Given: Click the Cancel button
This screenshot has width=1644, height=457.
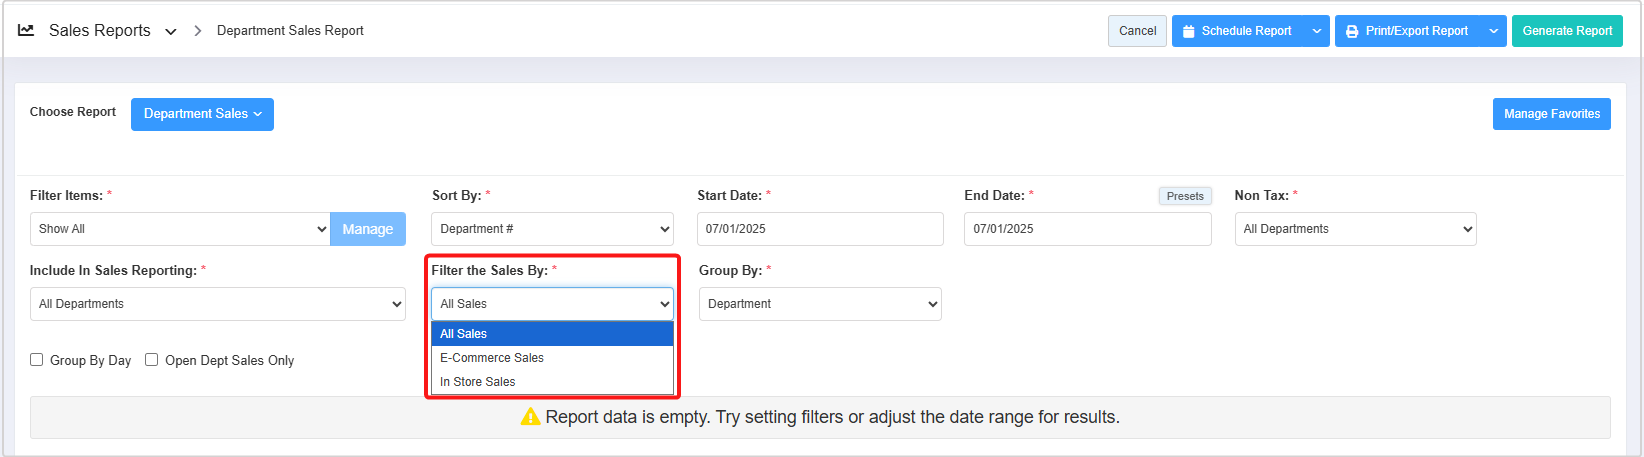Looking at the screenshot, I should click(1137, 31).
